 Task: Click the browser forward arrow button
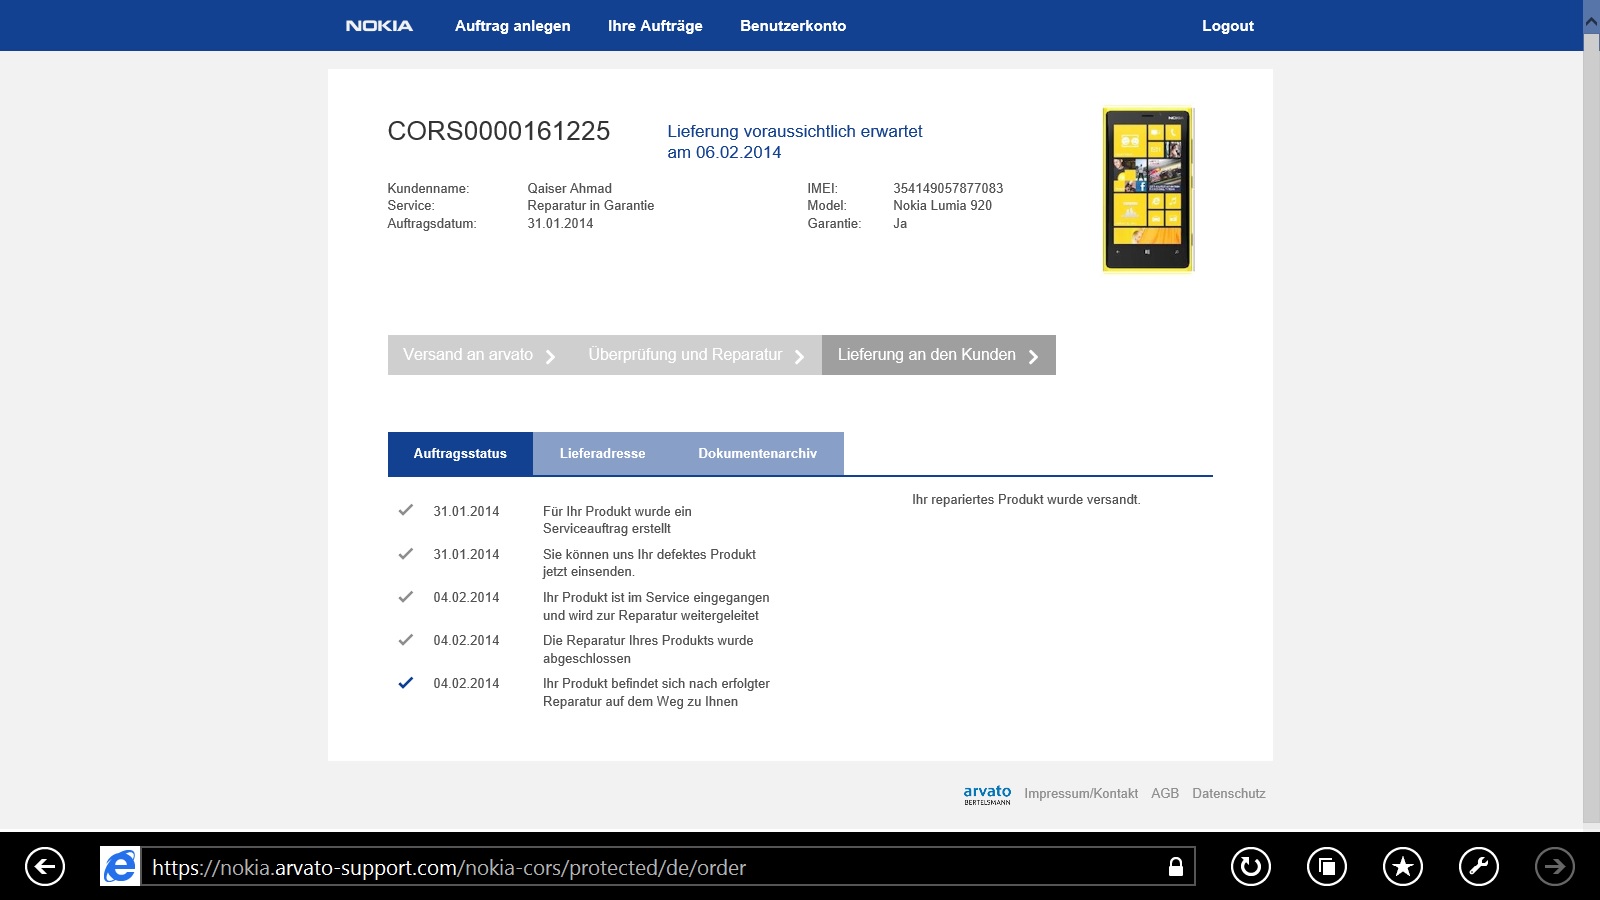(x=1555, y=866)
